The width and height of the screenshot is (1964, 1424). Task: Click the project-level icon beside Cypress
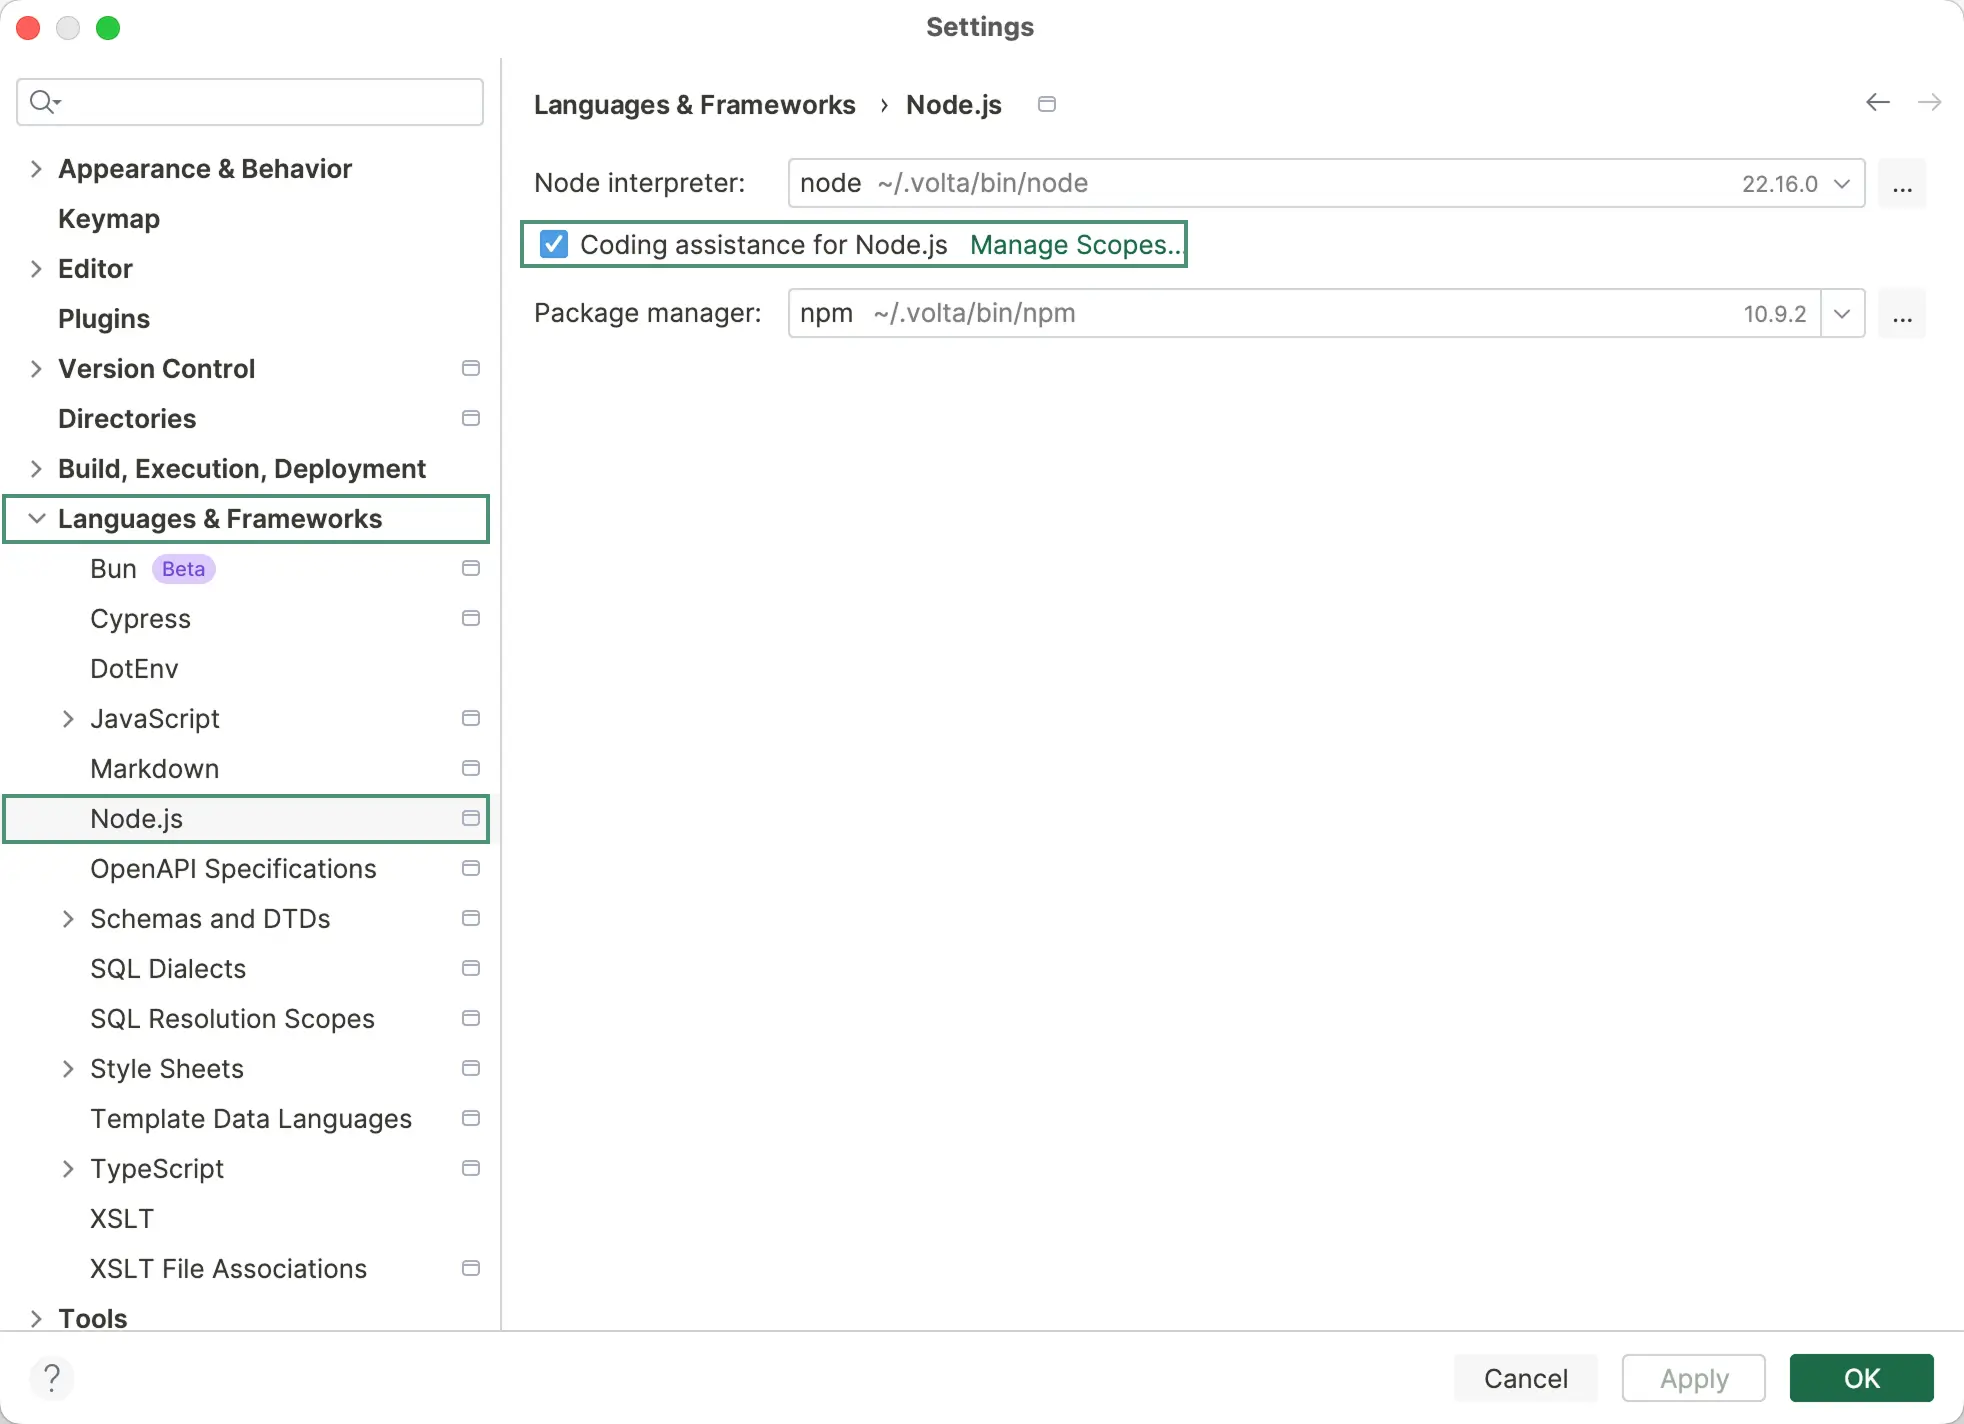471,618
